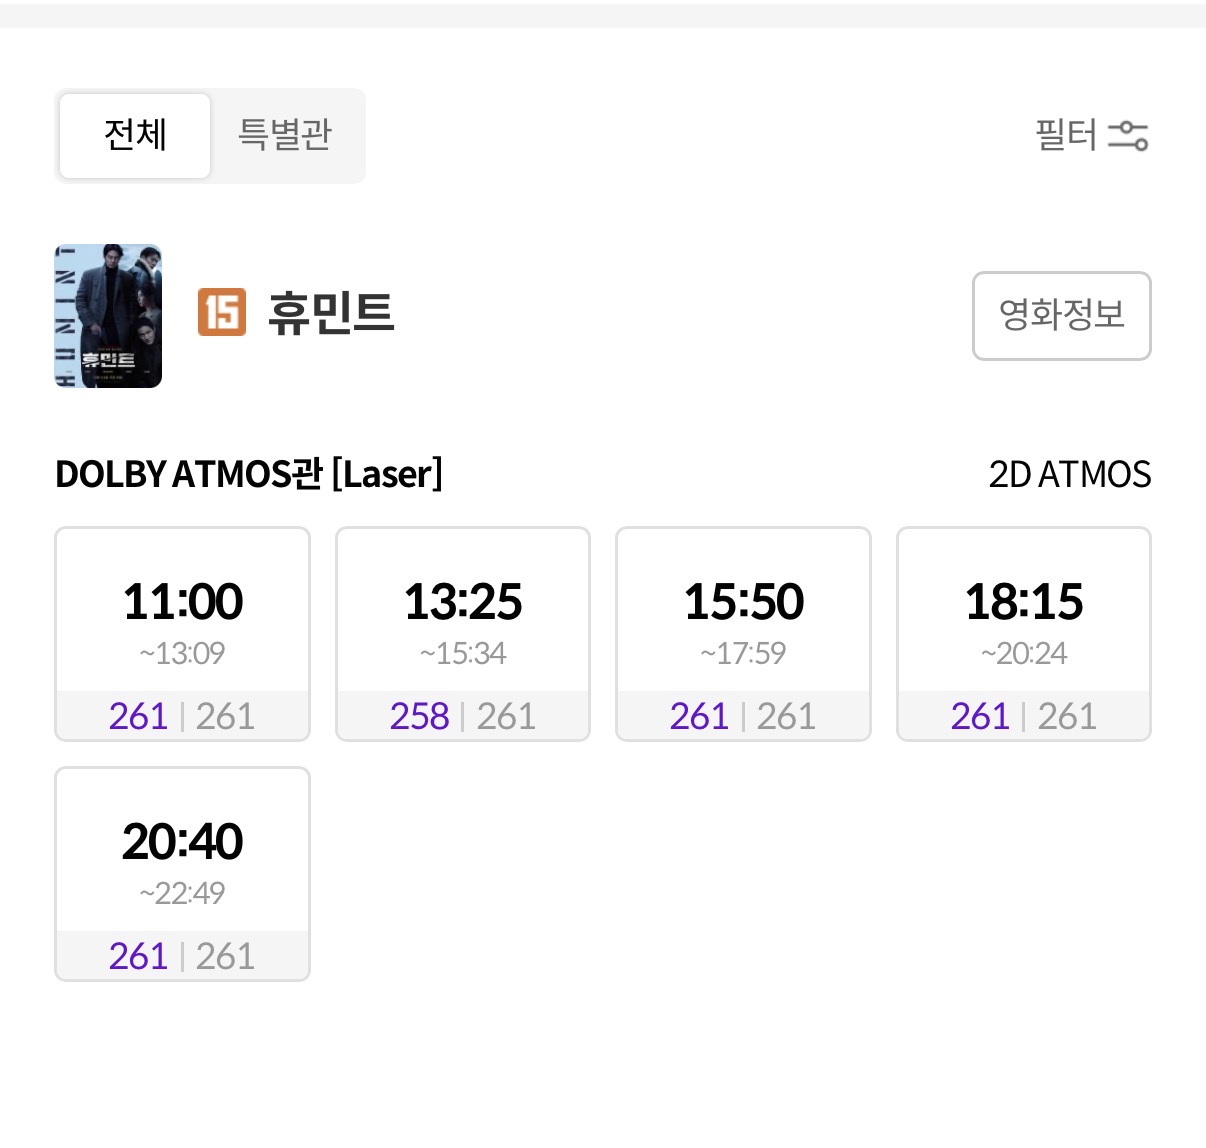This screenshot has width=1206, height=1148.
Task: Select the 15:50 showtime
Action: (x=743, y=634)
